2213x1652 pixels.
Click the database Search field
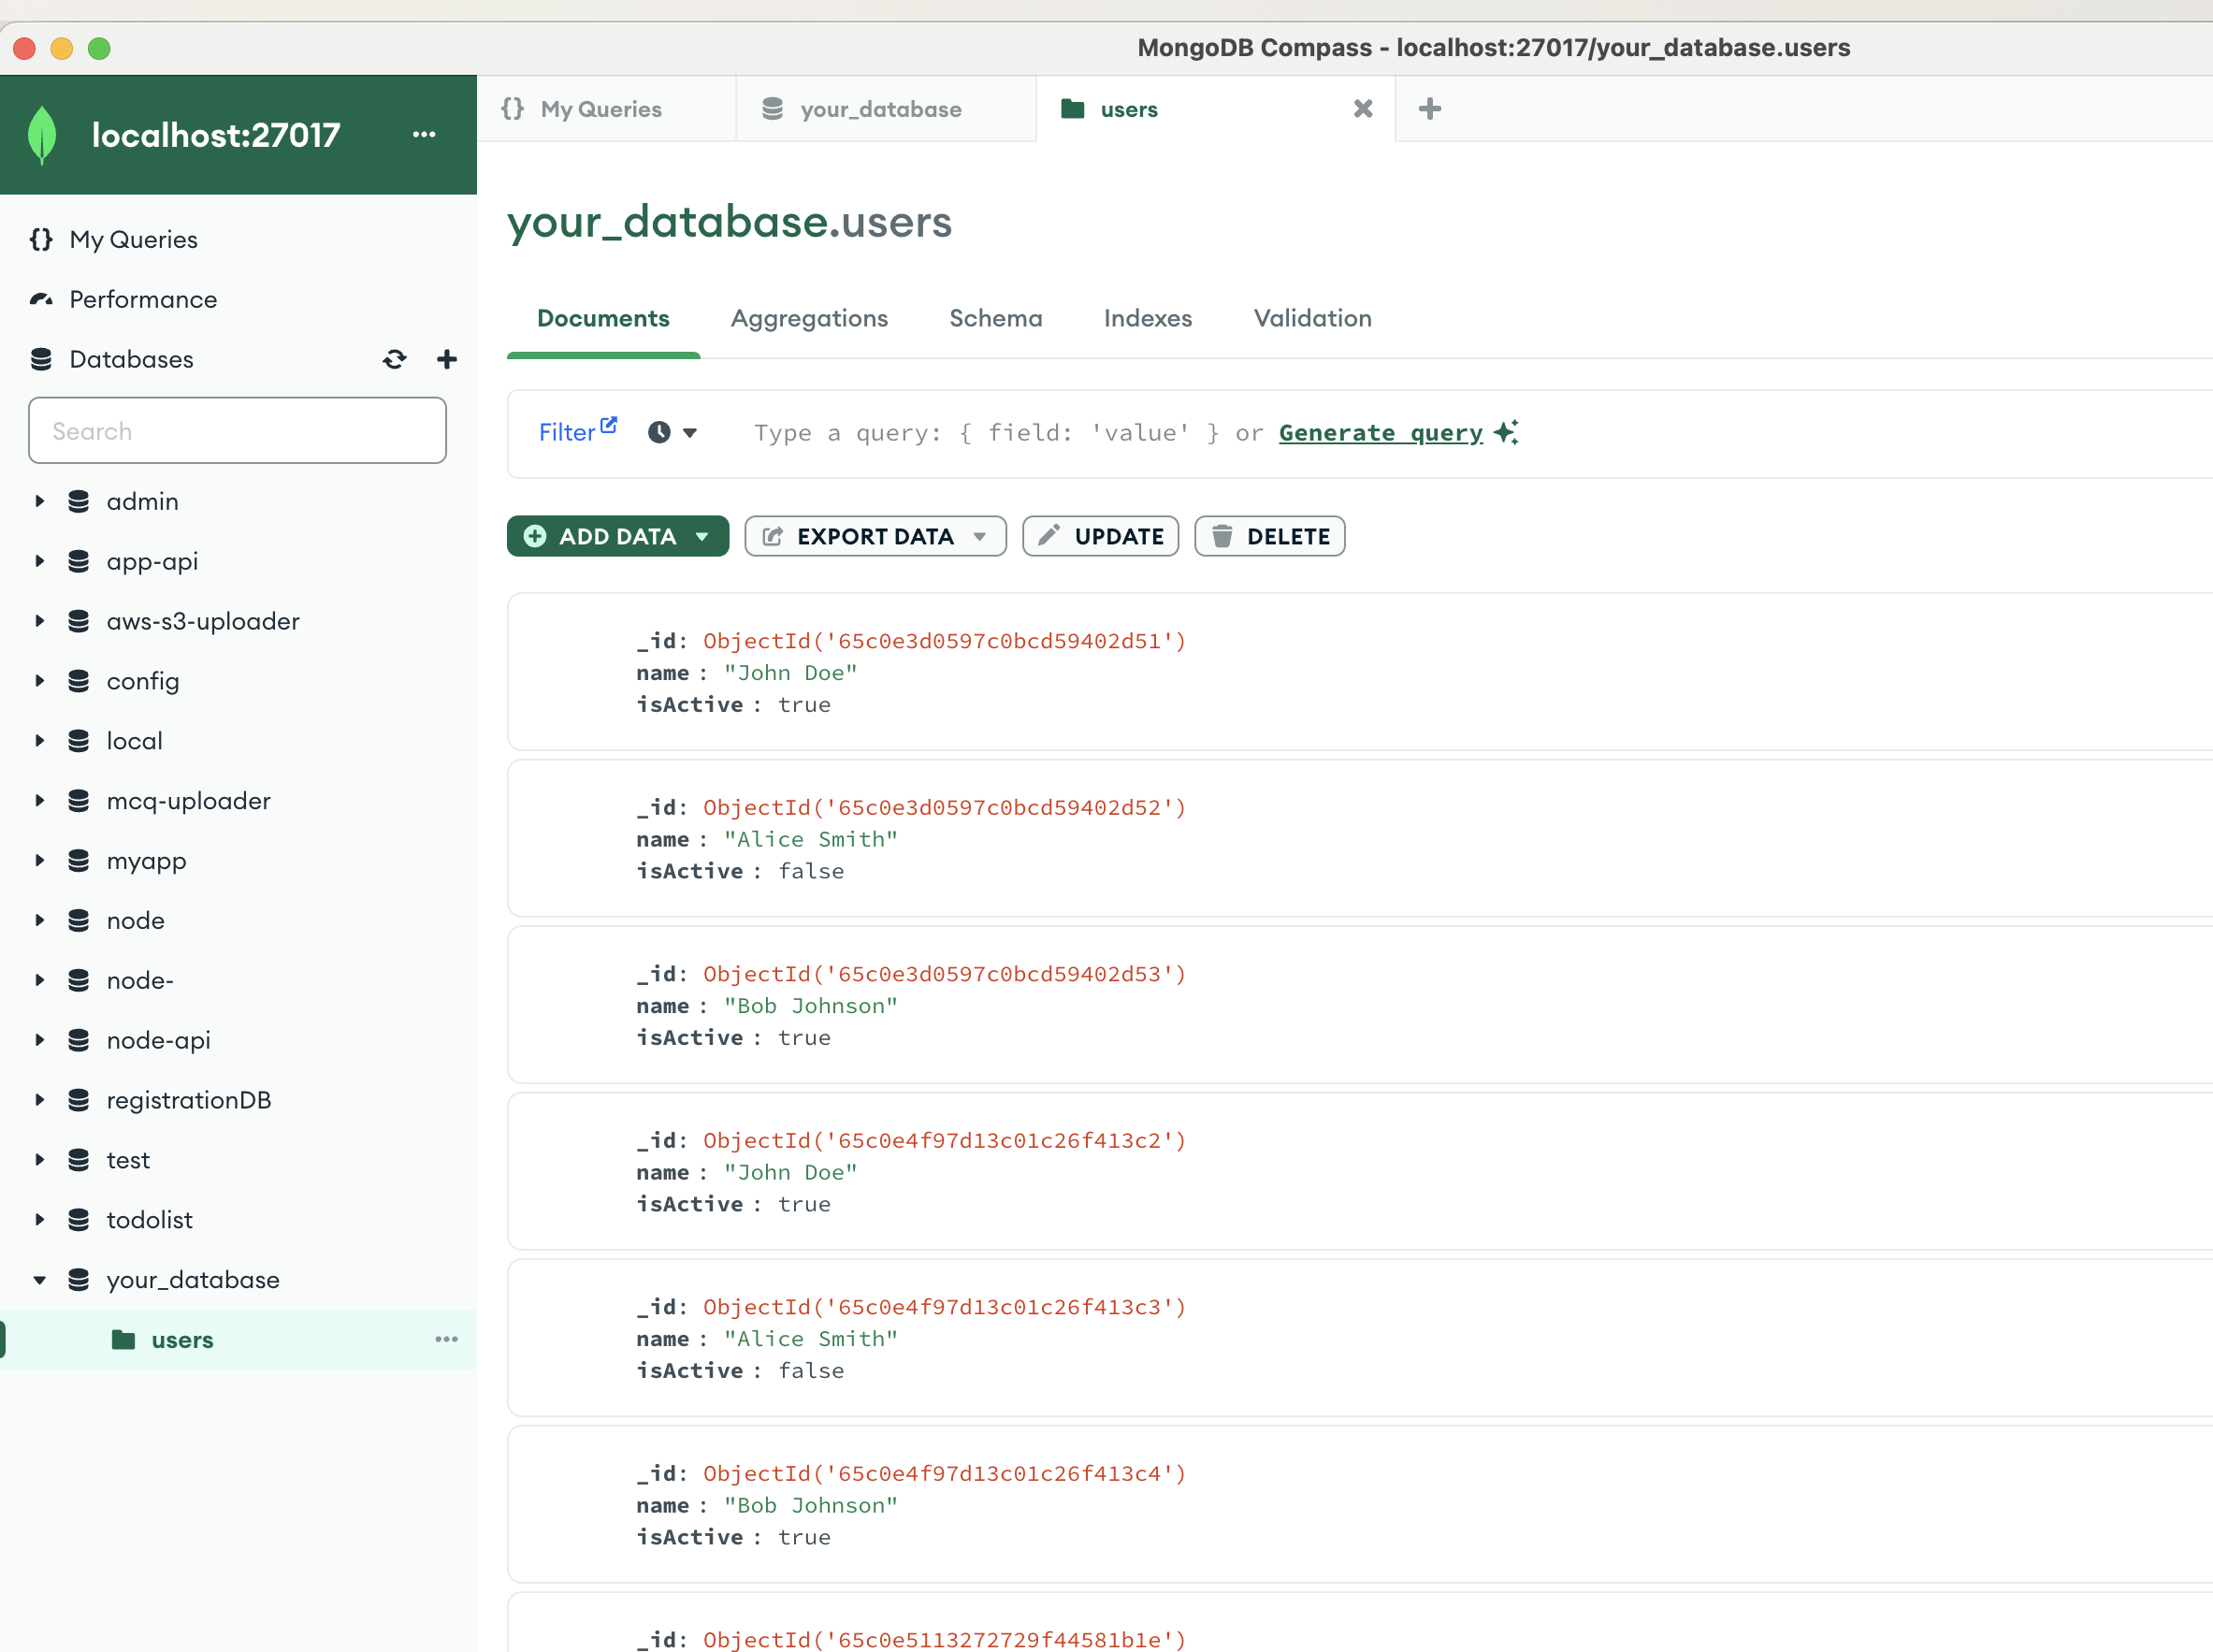click(237, 431)
